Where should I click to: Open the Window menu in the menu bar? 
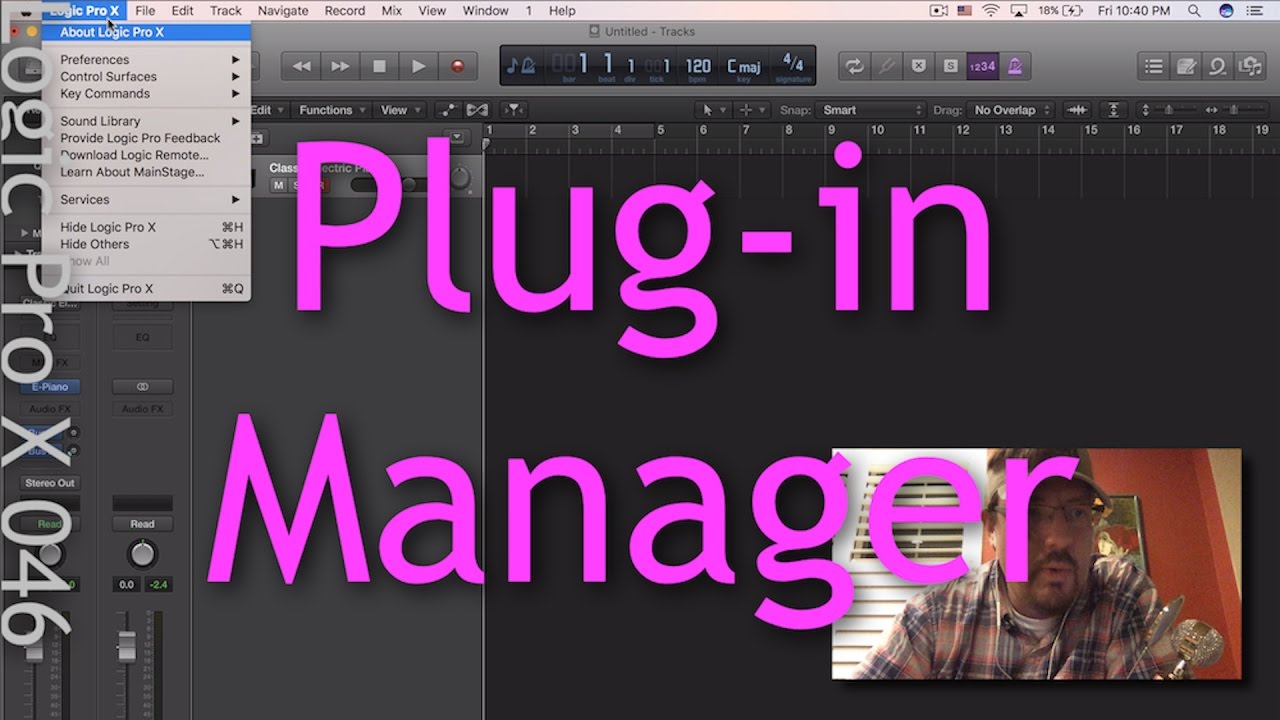point(485,10)
